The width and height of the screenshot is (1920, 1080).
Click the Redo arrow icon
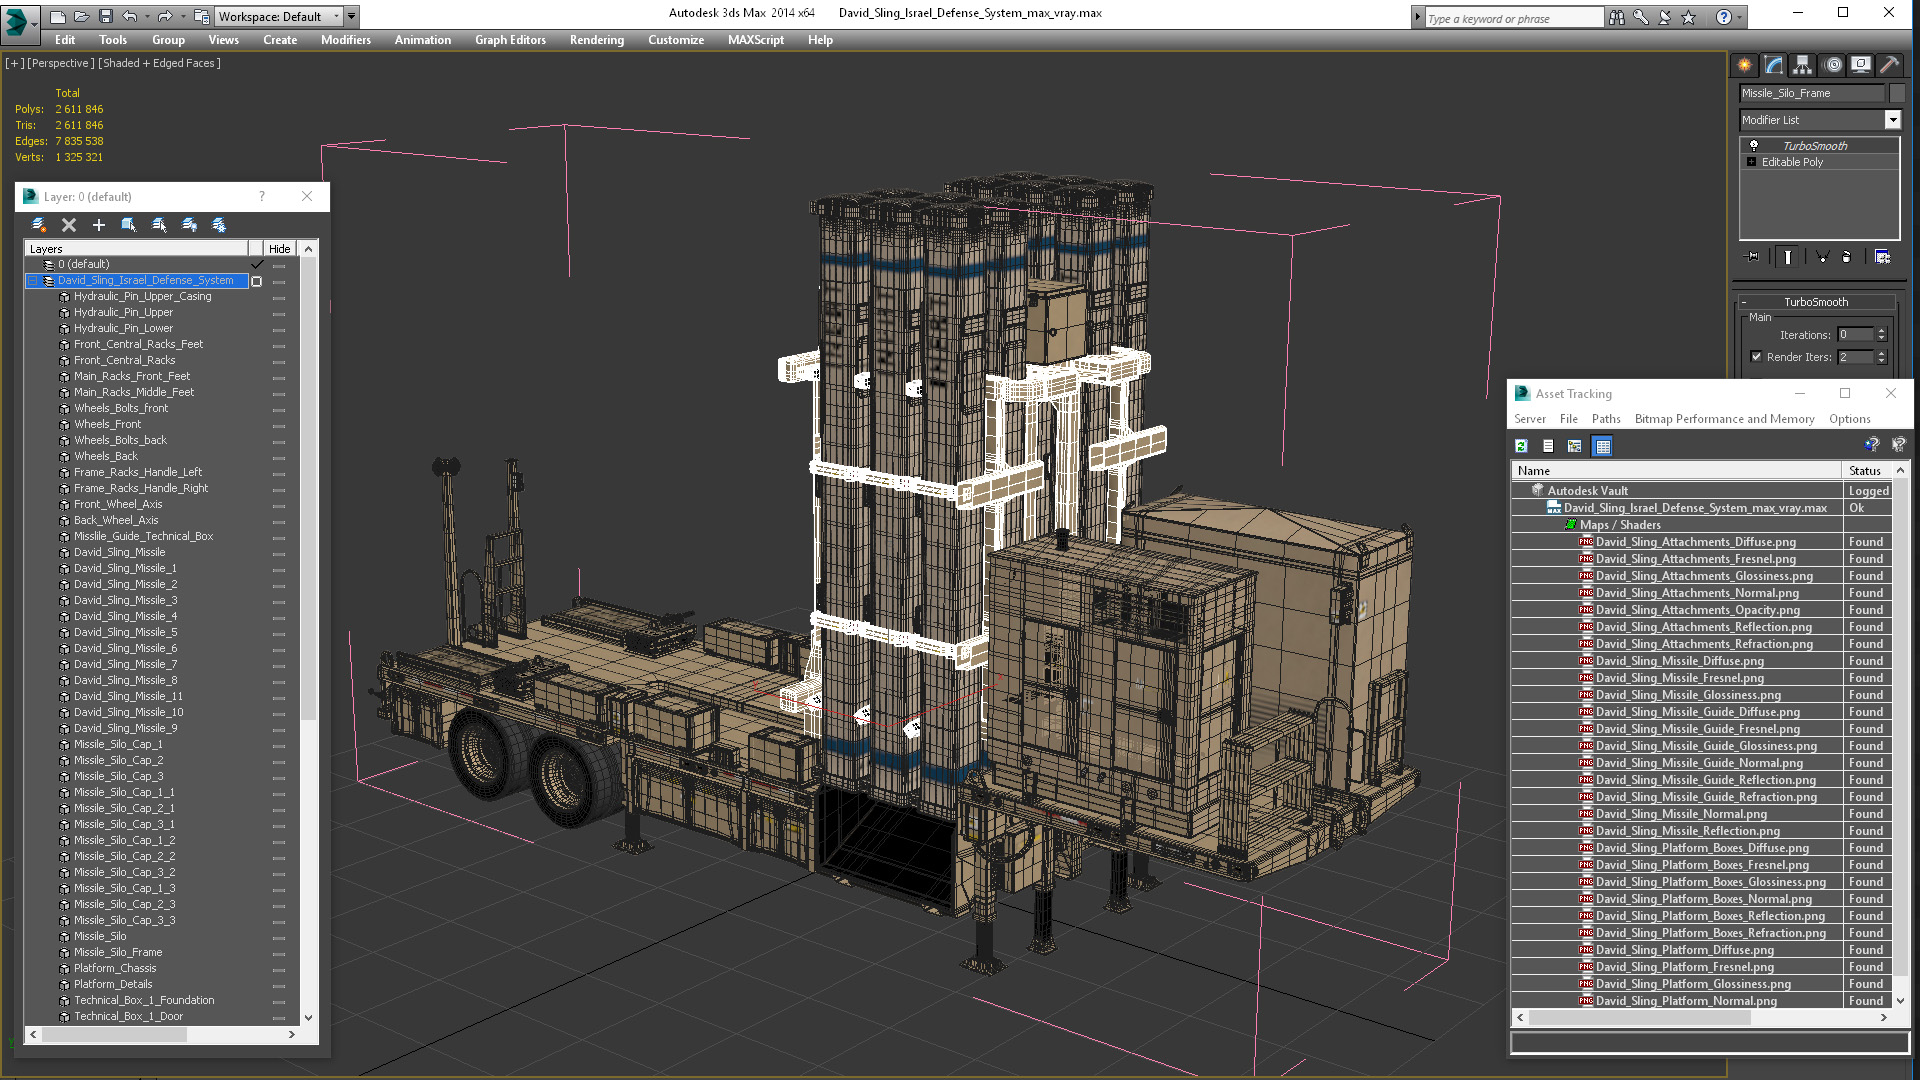click(164, 16)
